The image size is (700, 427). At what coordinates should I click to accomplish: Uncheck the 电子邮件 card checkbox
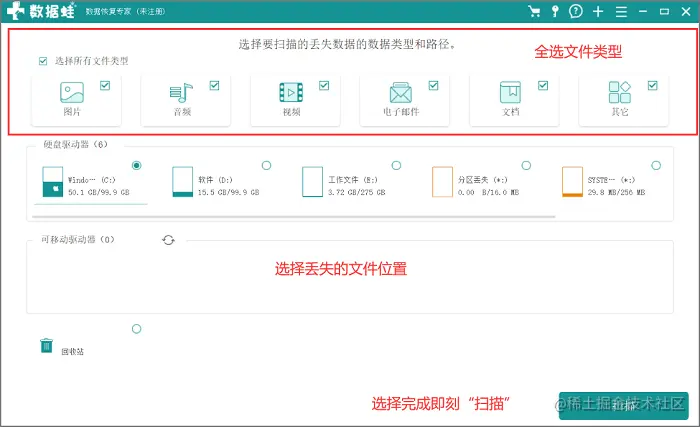(433, 85)
